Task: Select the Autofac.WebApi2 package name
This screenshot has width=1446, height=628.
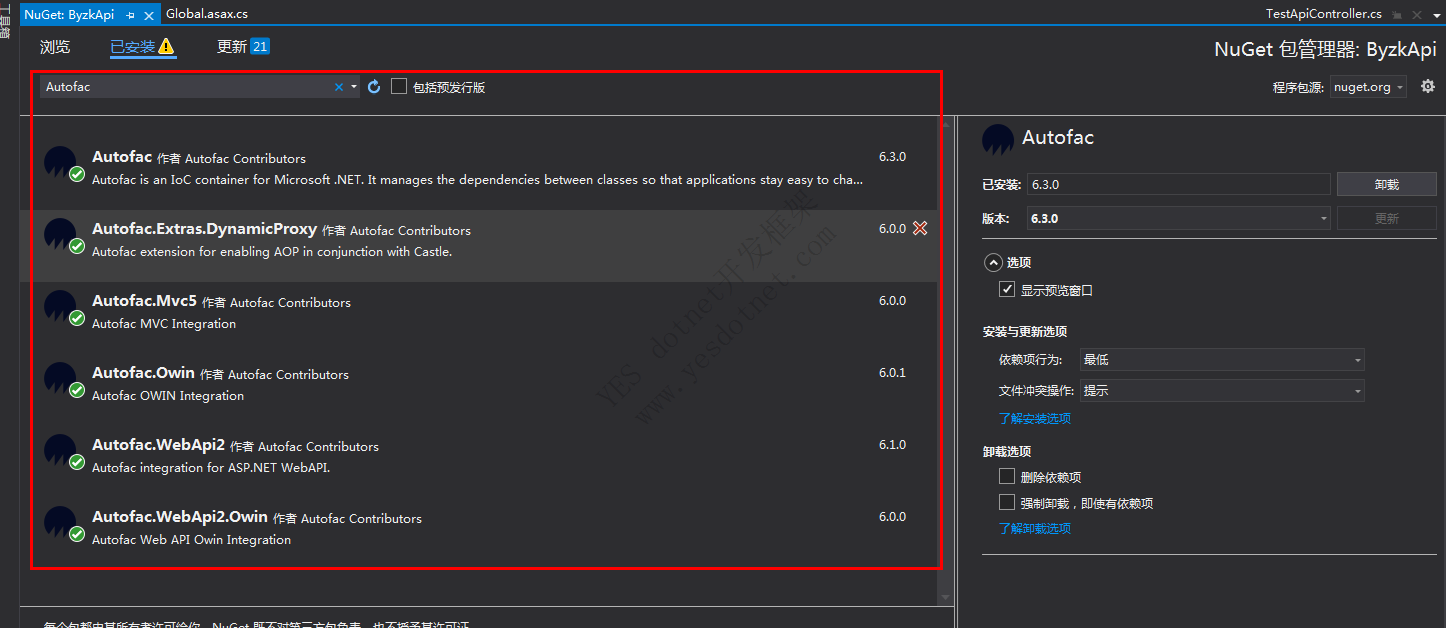Action: point(158,445)
